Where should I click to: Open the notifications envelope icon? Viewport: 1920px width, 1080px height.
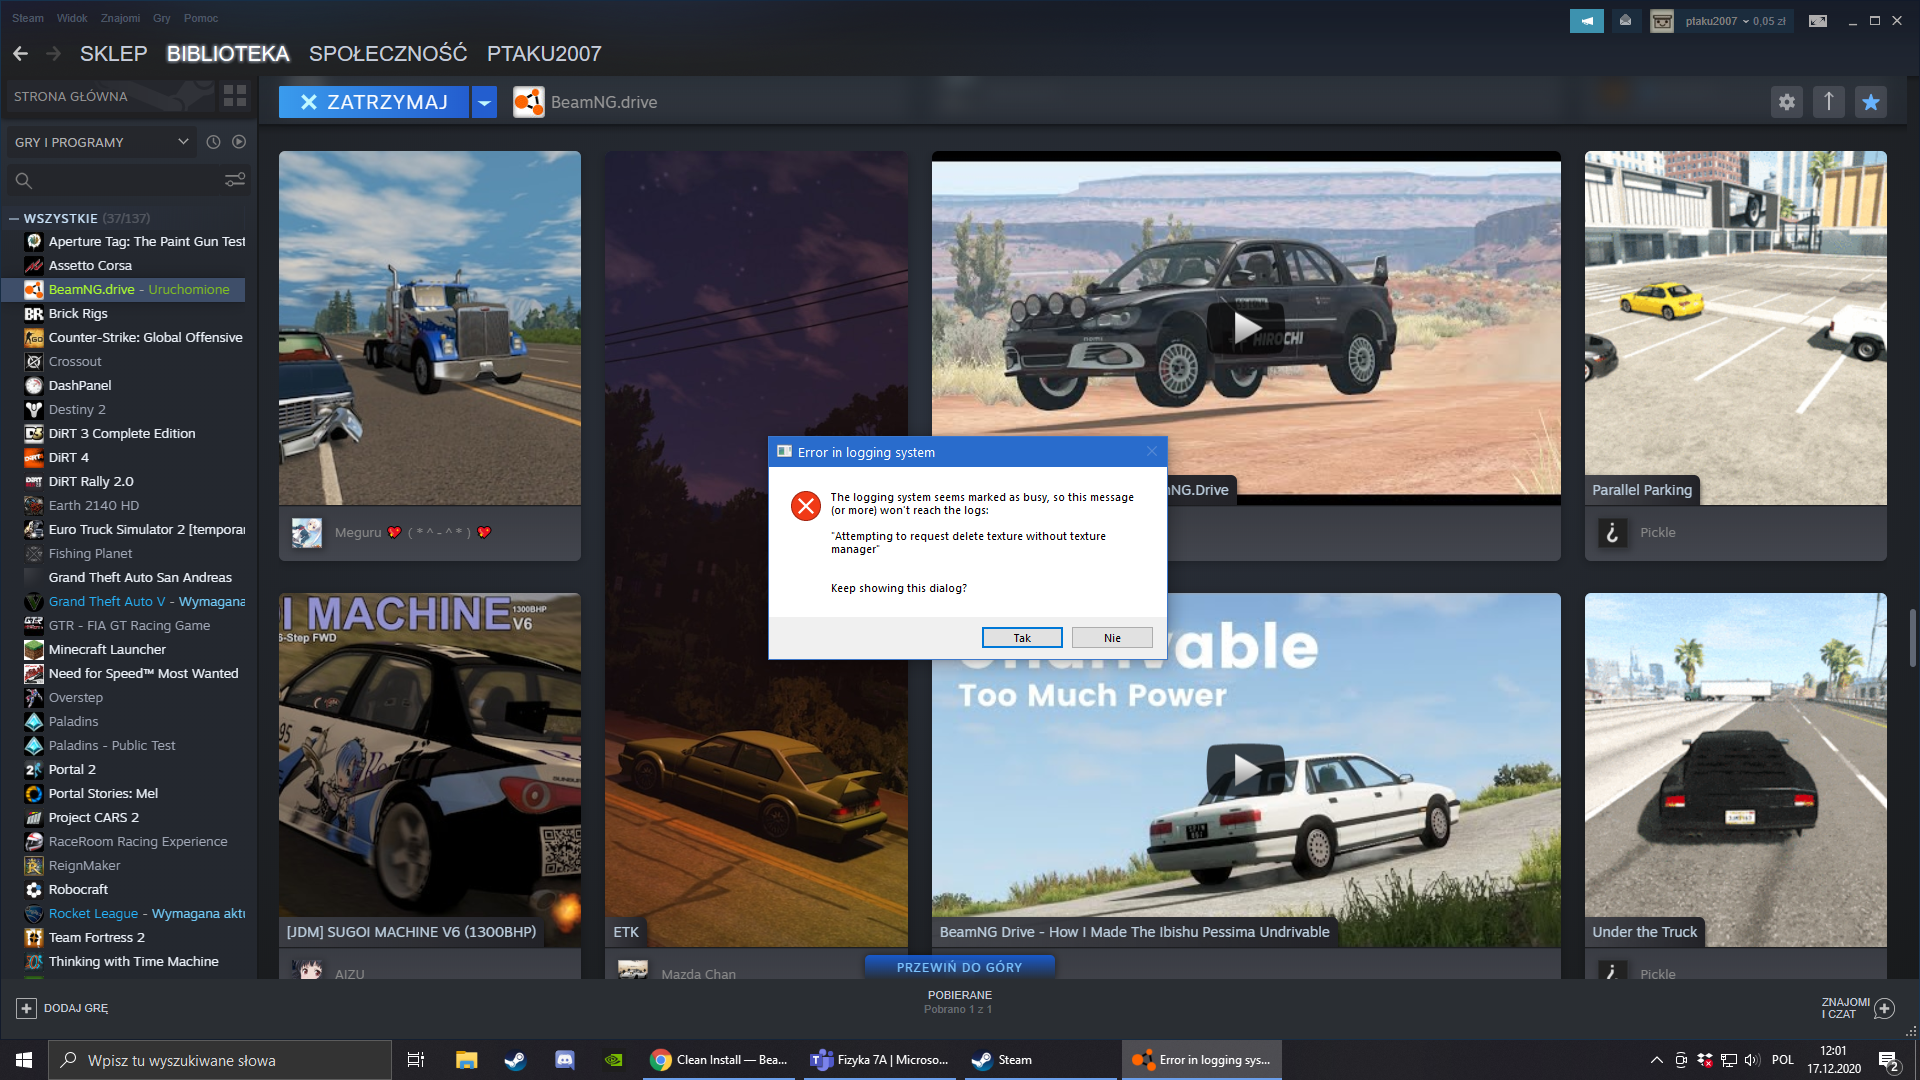(x=1625, y=21)
